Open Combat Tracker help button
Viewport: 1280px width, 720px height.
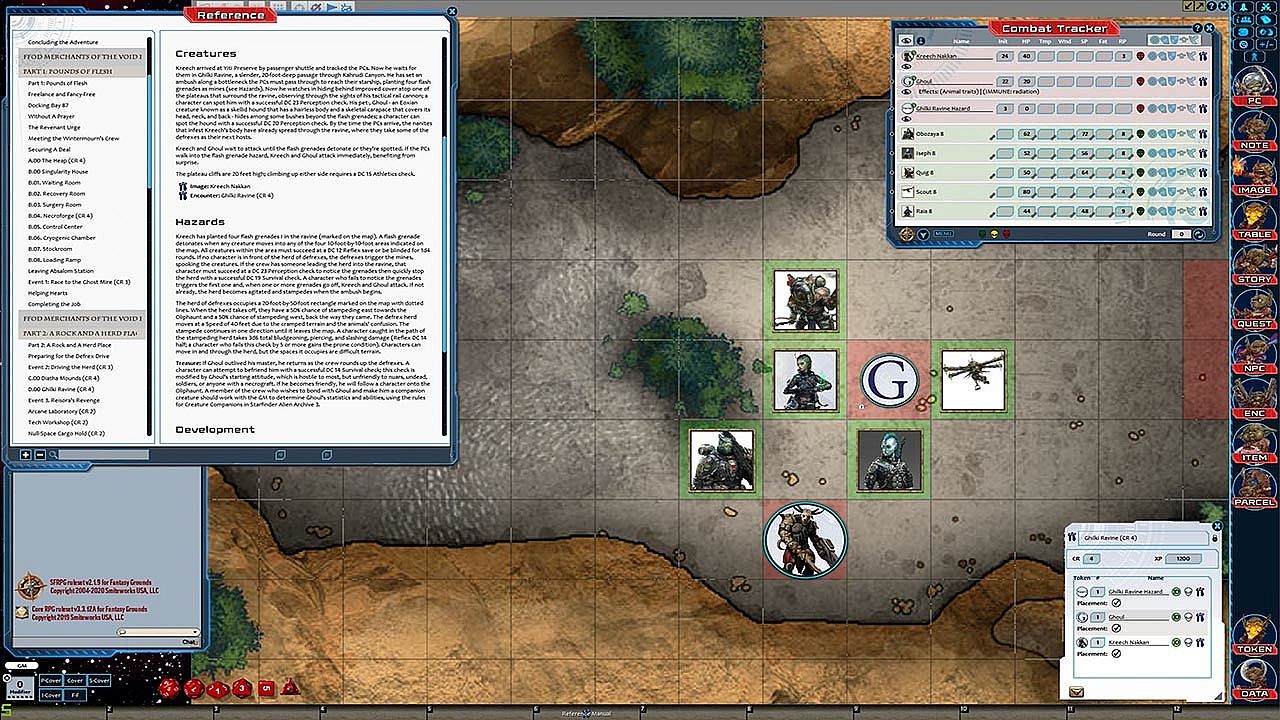coord(1198,28)
